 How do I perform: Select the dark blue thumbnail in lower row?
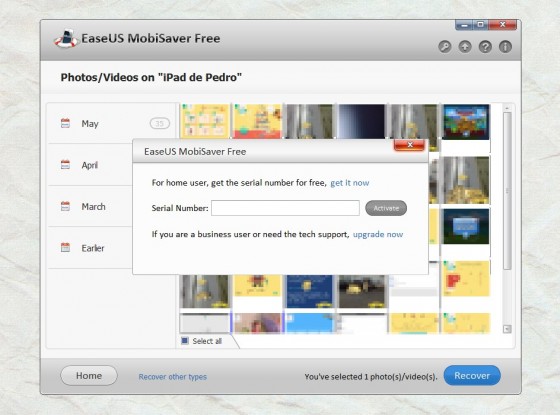click(x=309, y=291)
